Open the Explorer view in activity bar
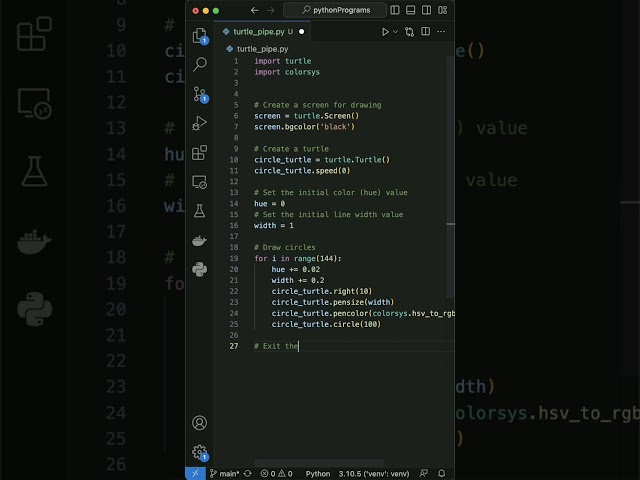The height and width of the screenshot is (480, 640). 200,36
